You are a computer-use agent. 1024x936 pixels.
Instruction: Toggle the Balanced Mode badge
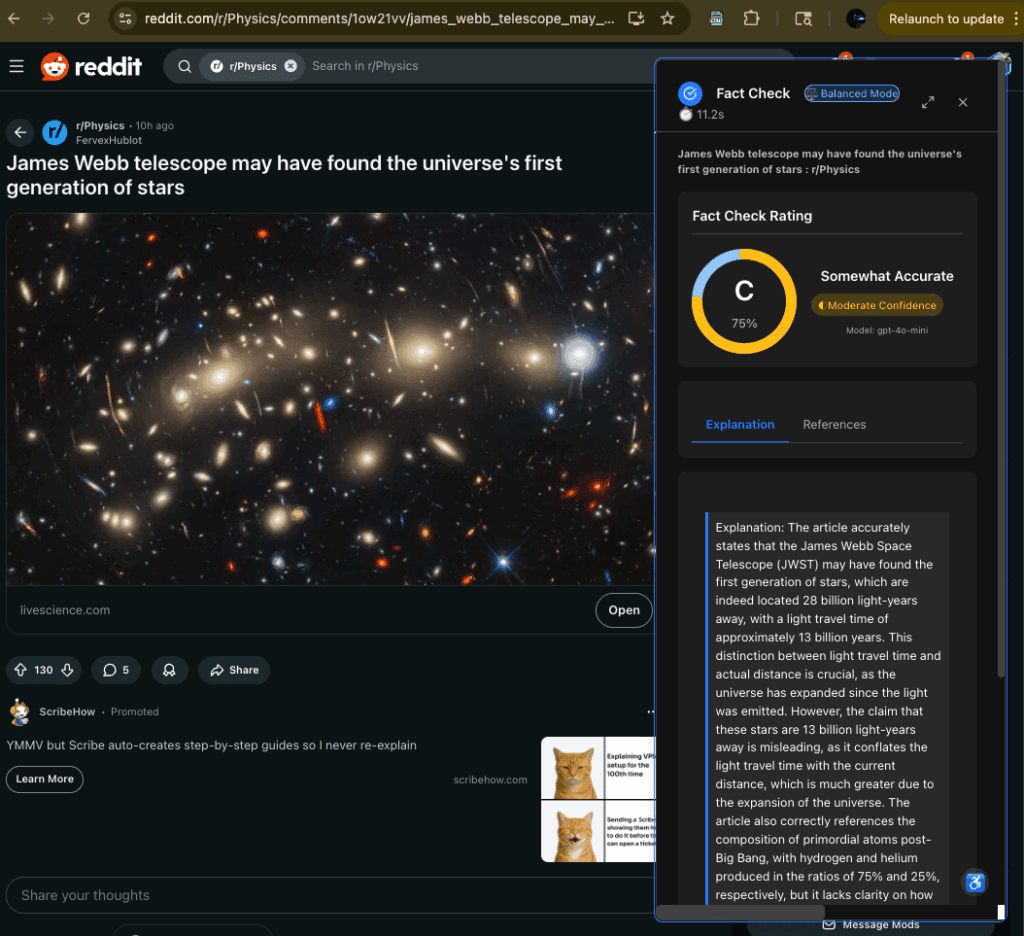click(x=852, y=93)
